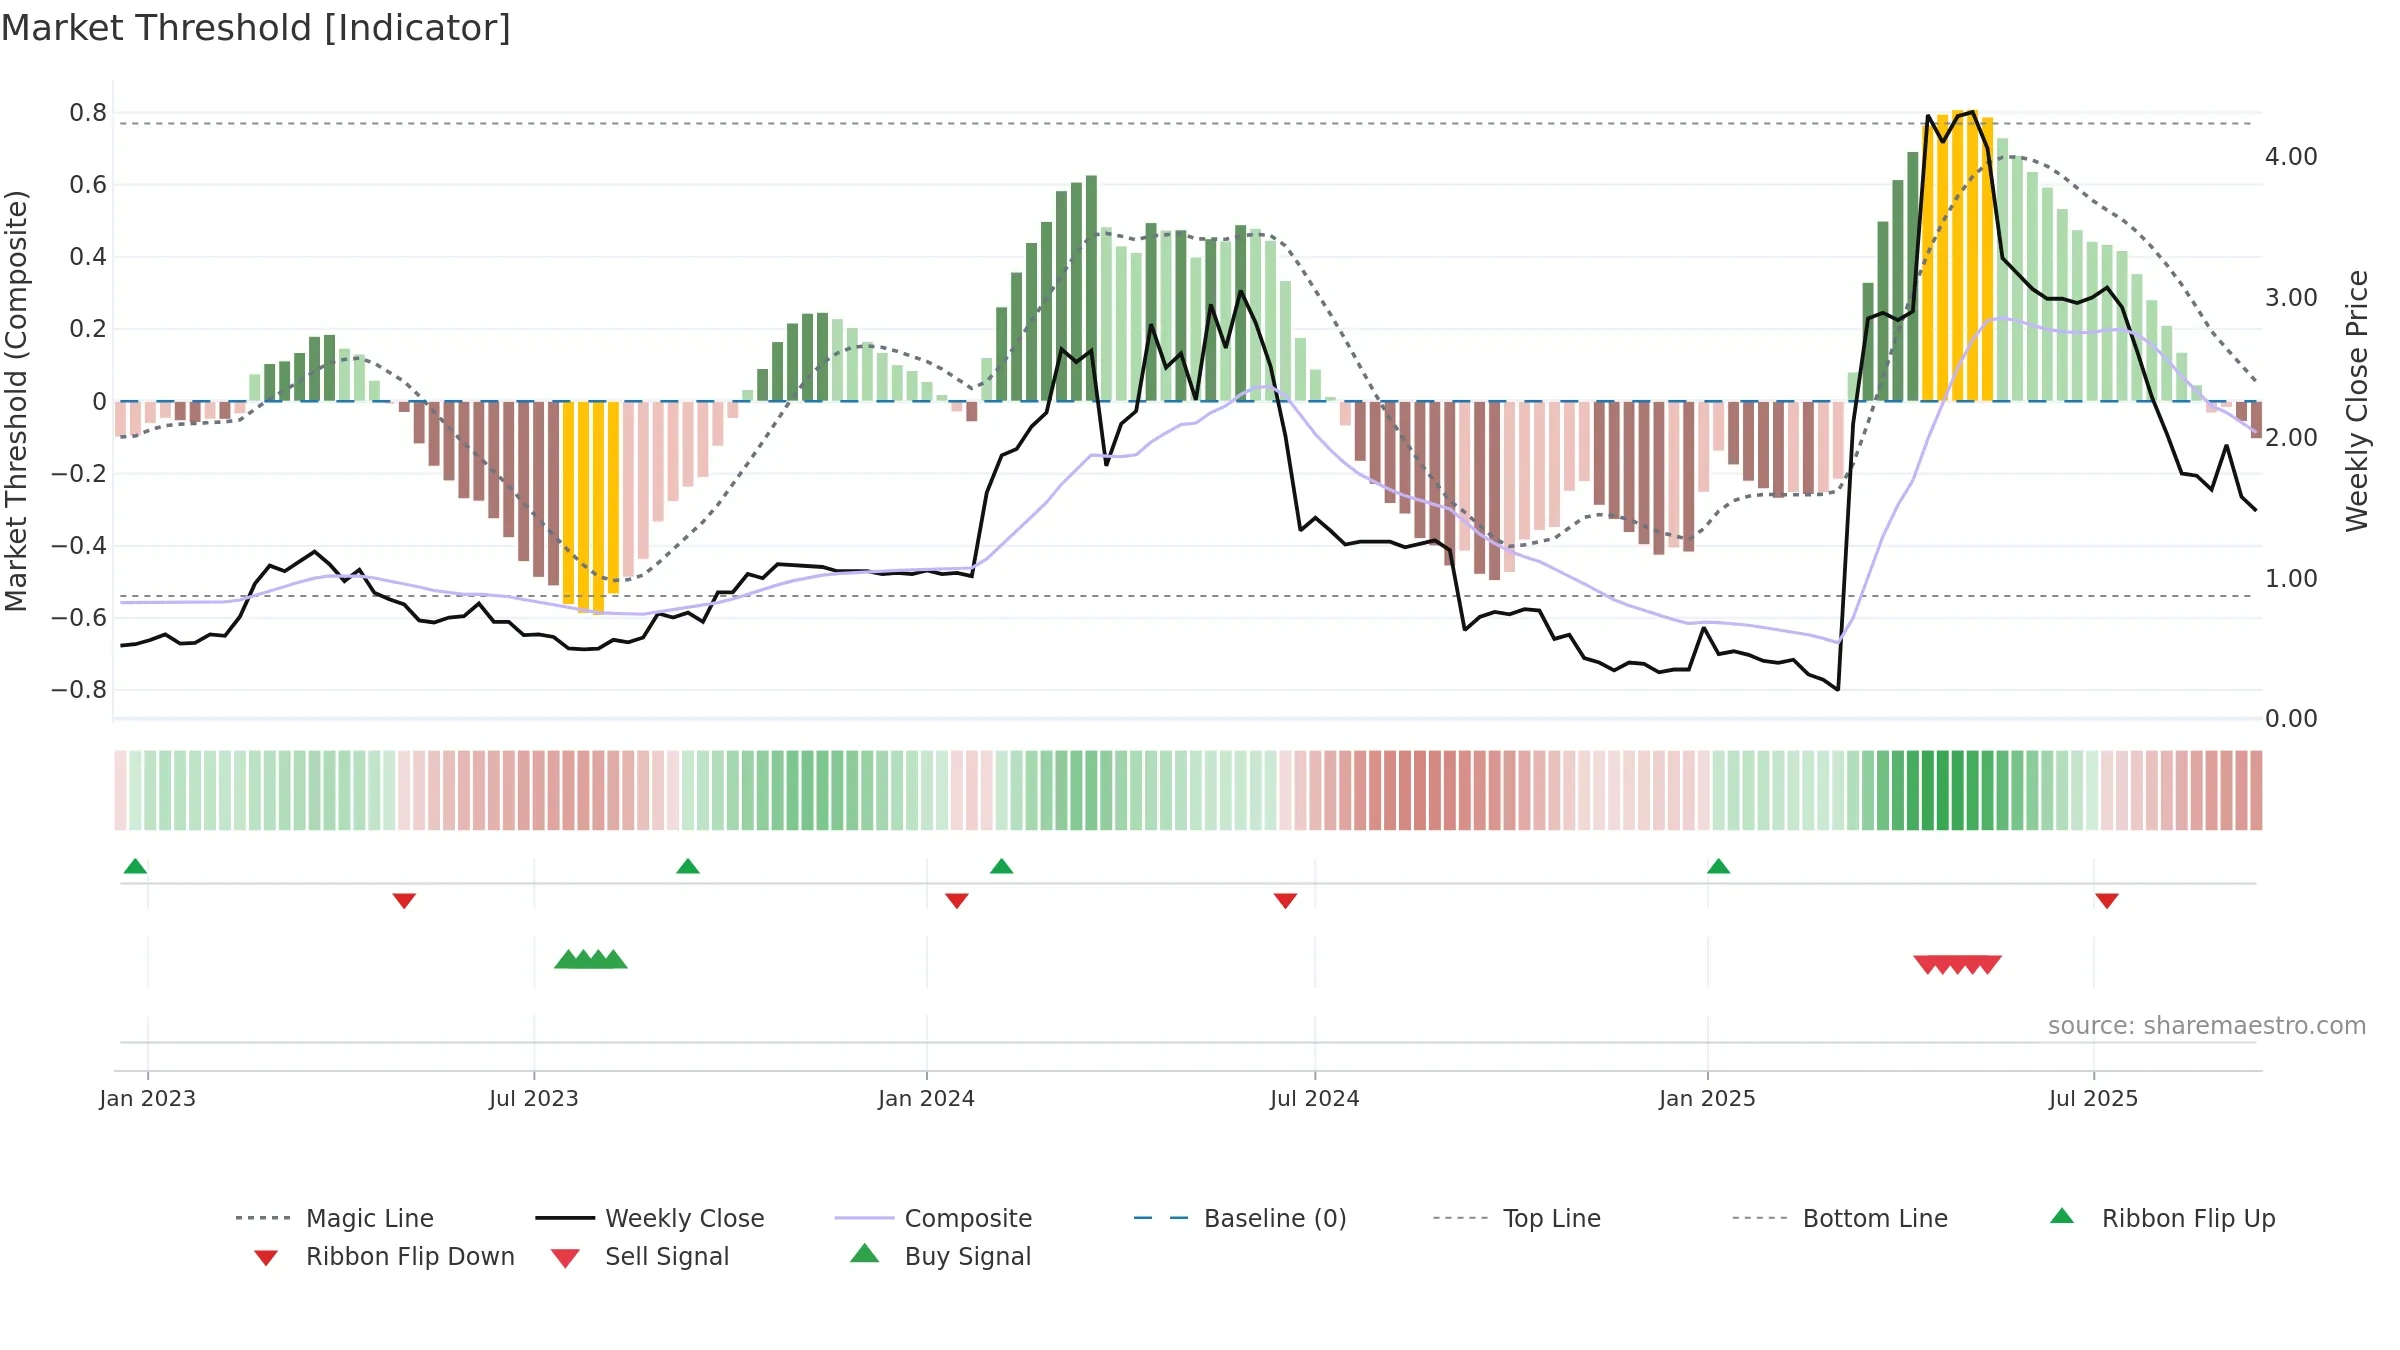Click the Jul 2024 axis label

pyautogui.click(x=1315, y=1098)
